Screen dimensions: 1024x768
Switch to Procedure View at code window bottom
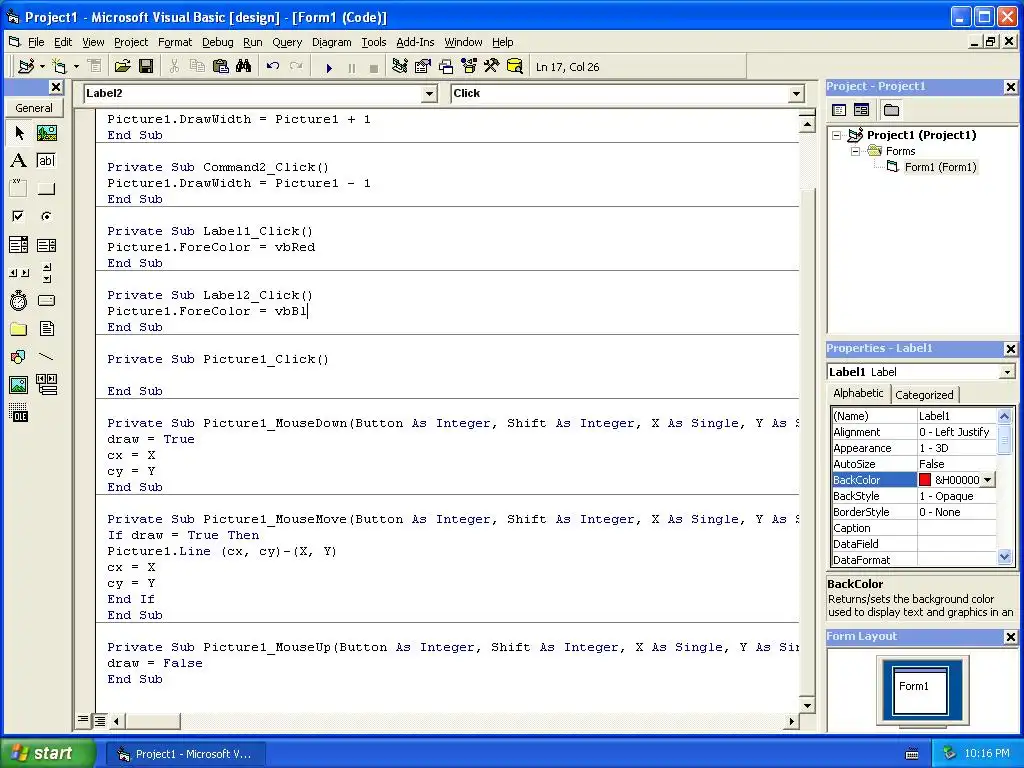pos(83,720)
